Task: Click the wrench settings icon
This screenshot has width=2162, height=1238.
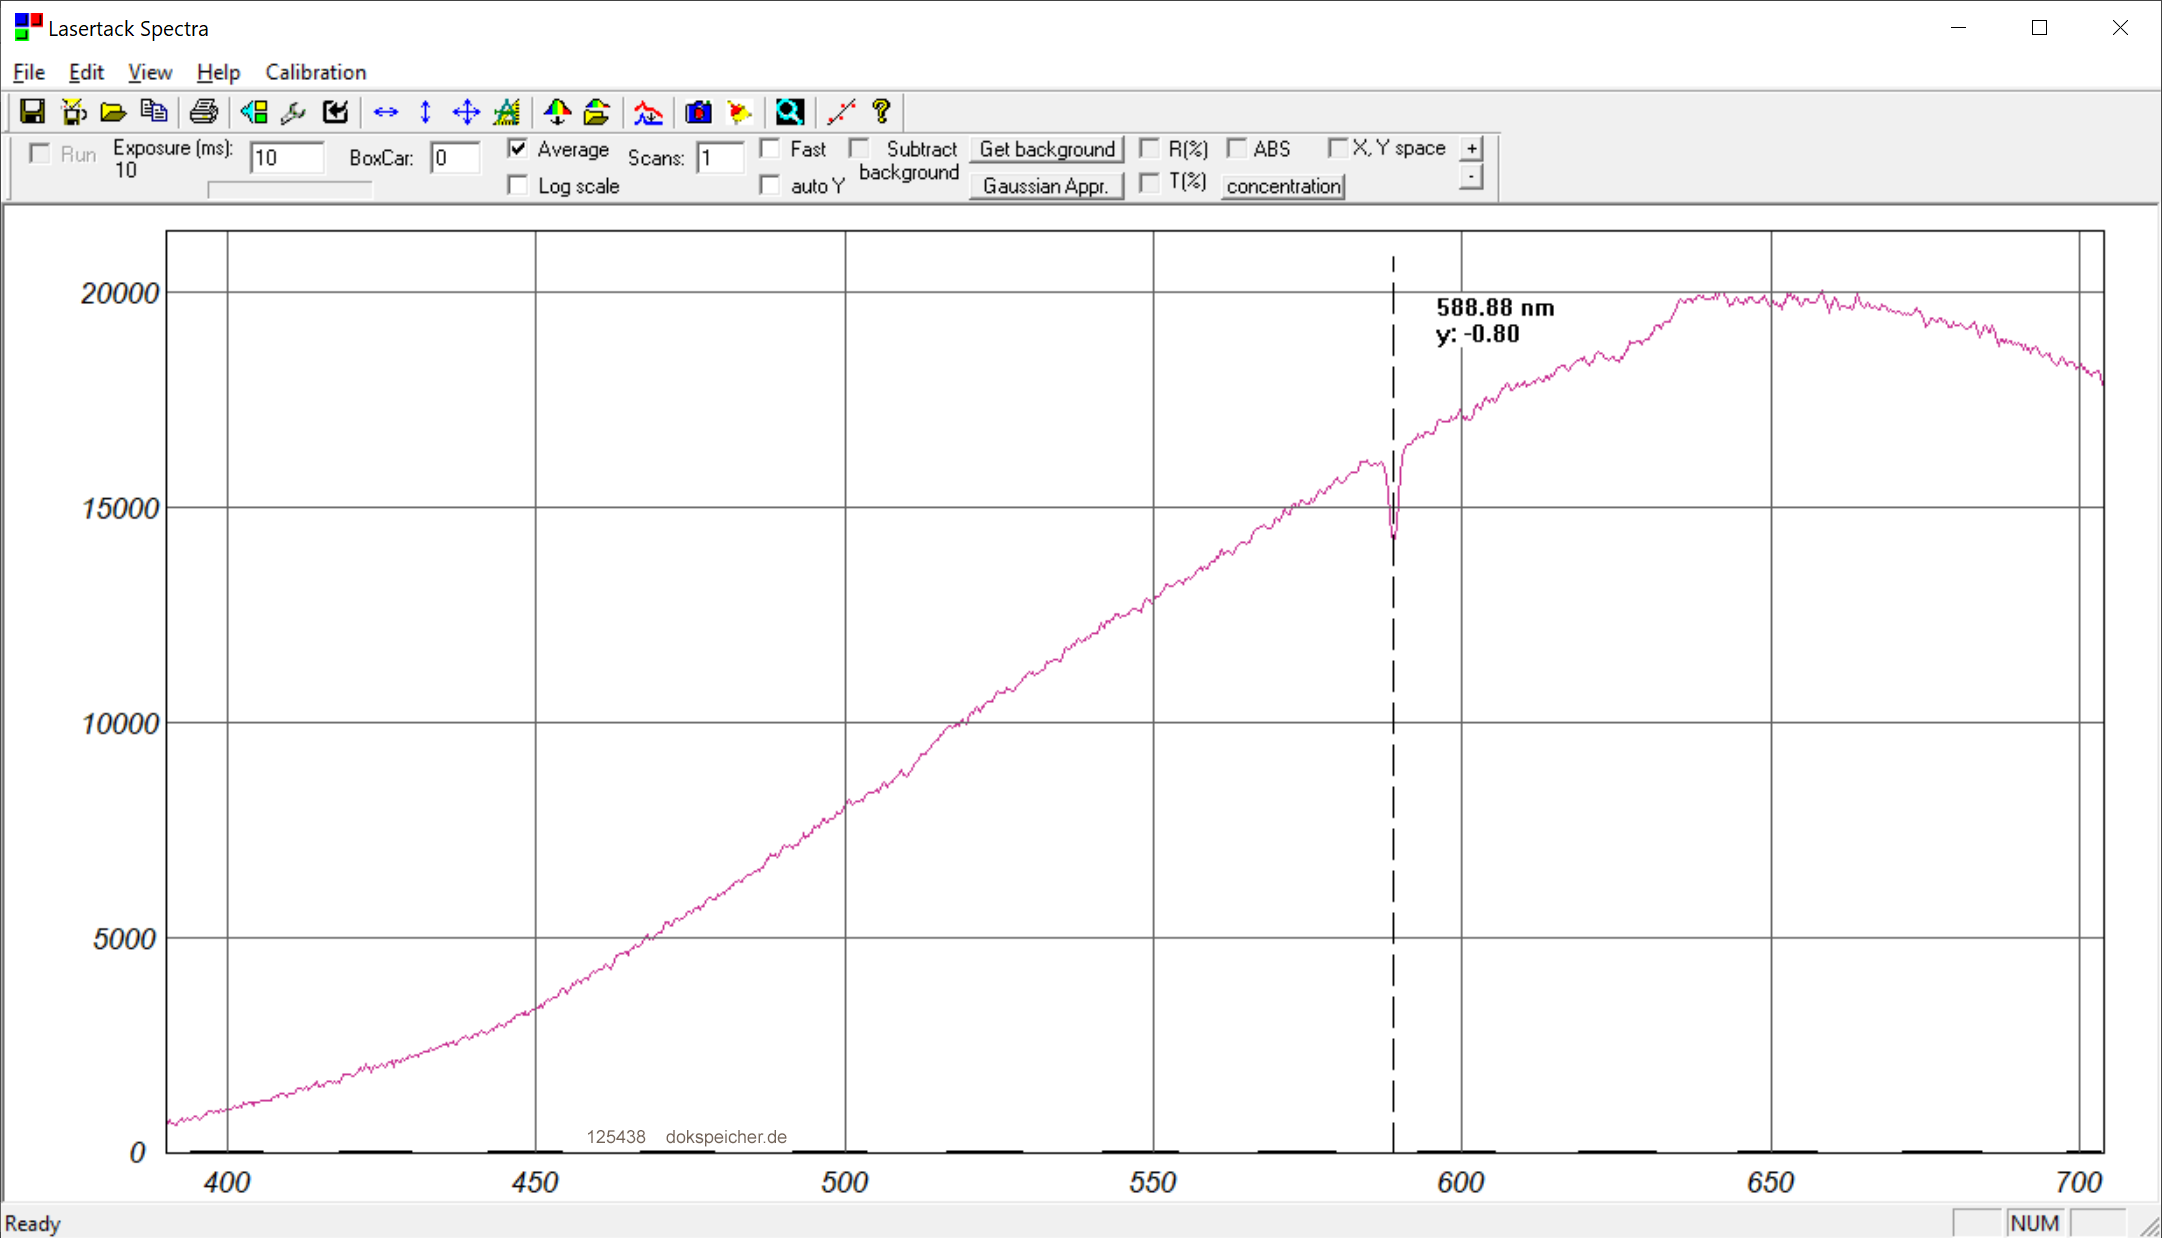Action: (x=293, y=112)
